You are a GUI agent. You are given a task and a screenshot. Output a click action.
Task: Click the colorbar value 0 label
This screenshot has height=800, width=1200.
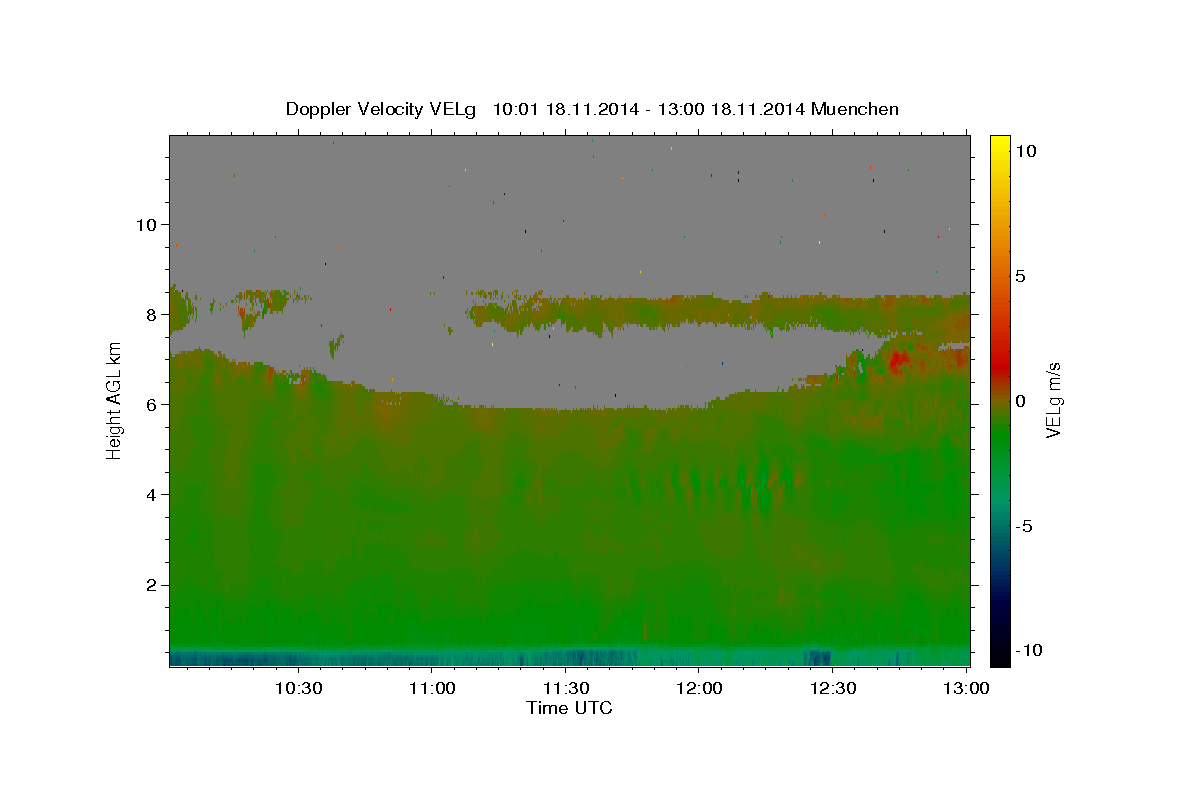[1020, 401]
